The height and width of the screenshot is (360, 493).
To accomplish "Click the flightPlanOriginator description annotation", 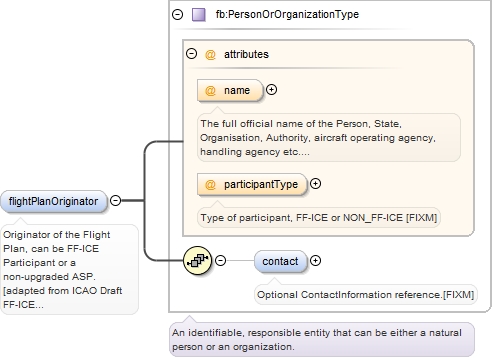I will click(x=69, y=269).
